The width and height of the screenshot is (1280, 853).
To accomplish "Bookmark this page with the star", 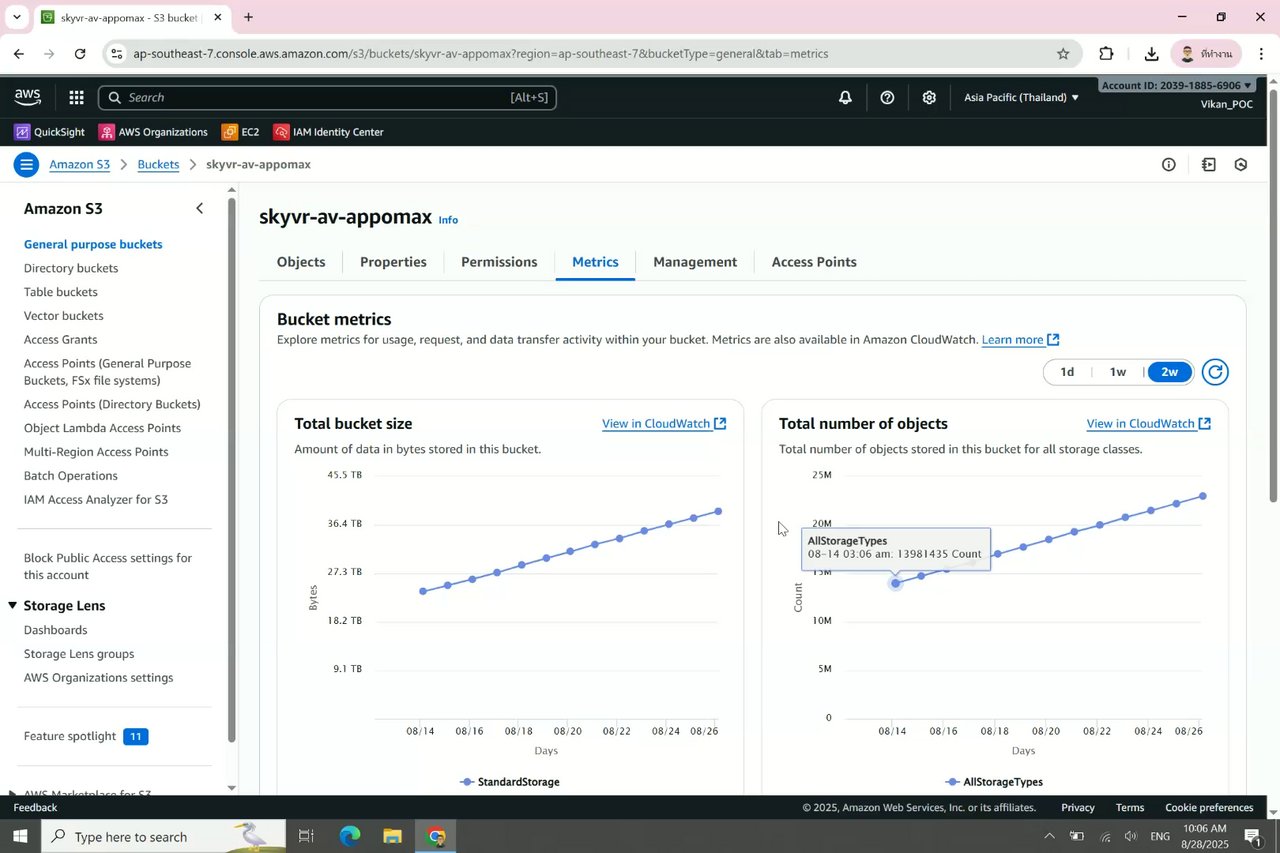I will [x=1063, y=54].
